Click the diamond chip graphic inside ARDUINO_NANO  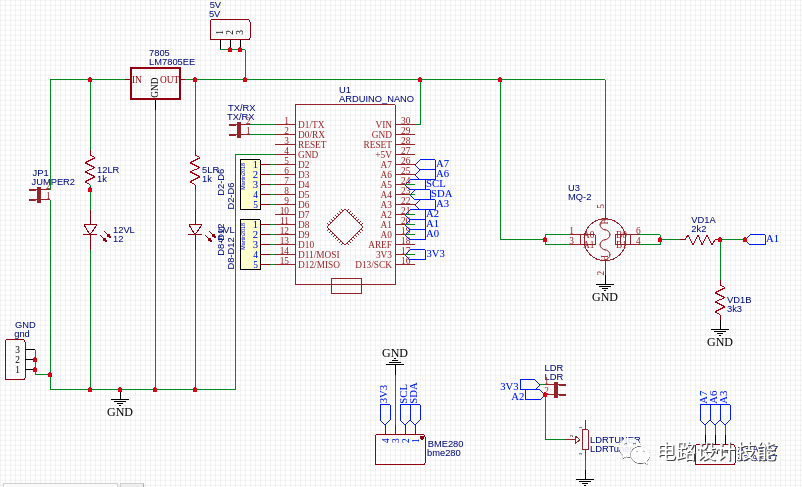point(345,227)
